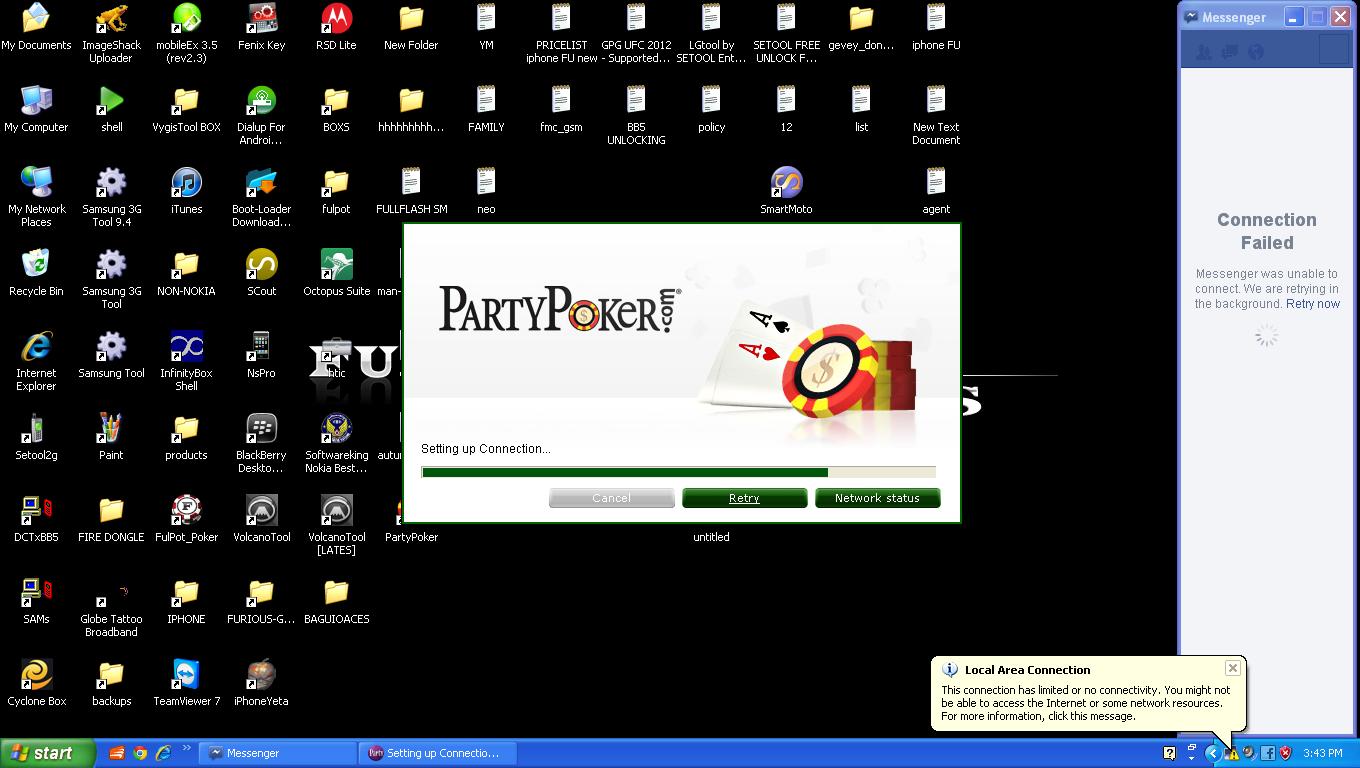Image resolution: width=1360 pixels, height=768 pixels.
Task: Click the PartyPoker.com logo in the dialog
Action: click(560, 309)
